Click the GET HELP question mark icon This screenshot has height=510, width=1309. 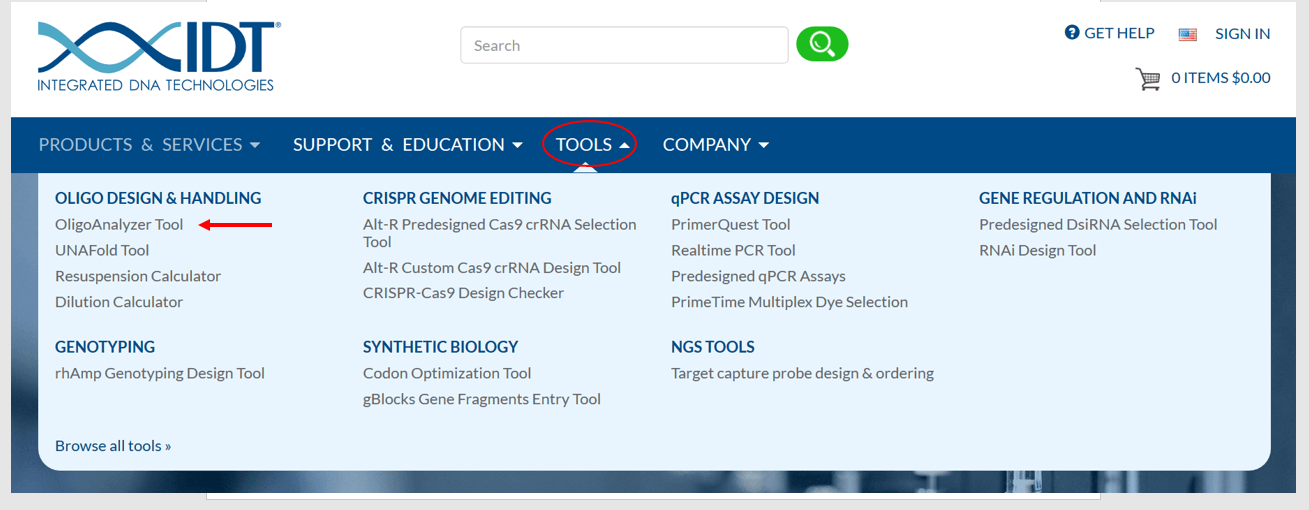(x=1072, y=33)
